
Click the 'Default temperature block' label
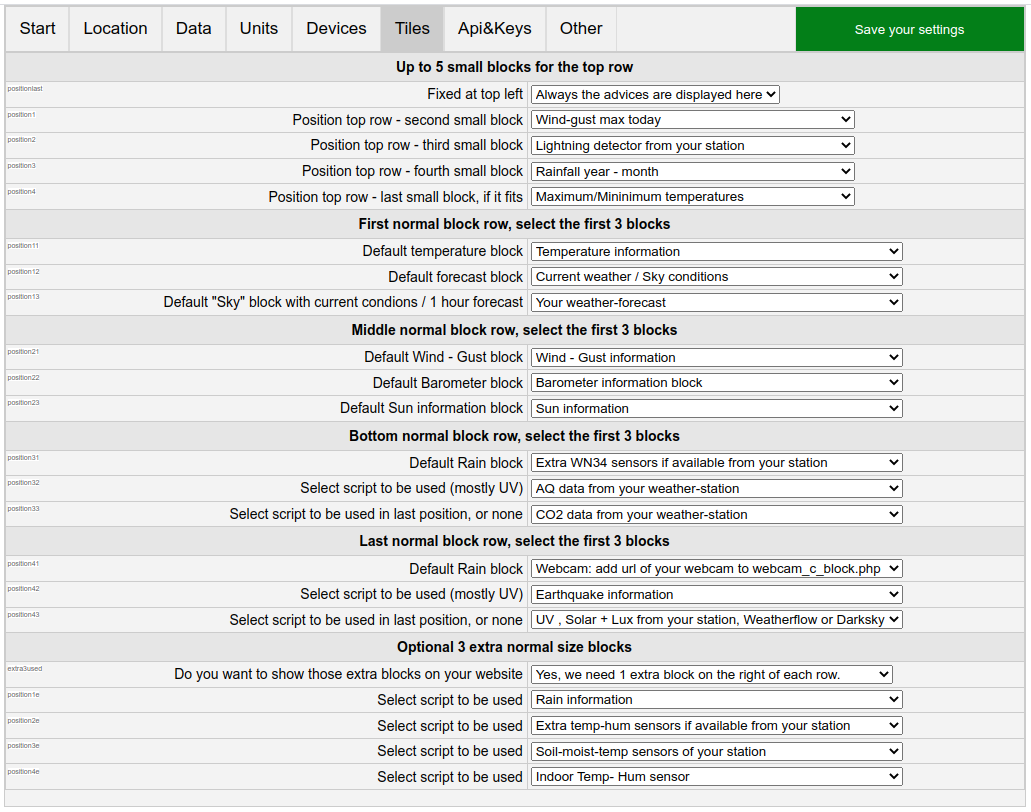[x=443, y=251]
